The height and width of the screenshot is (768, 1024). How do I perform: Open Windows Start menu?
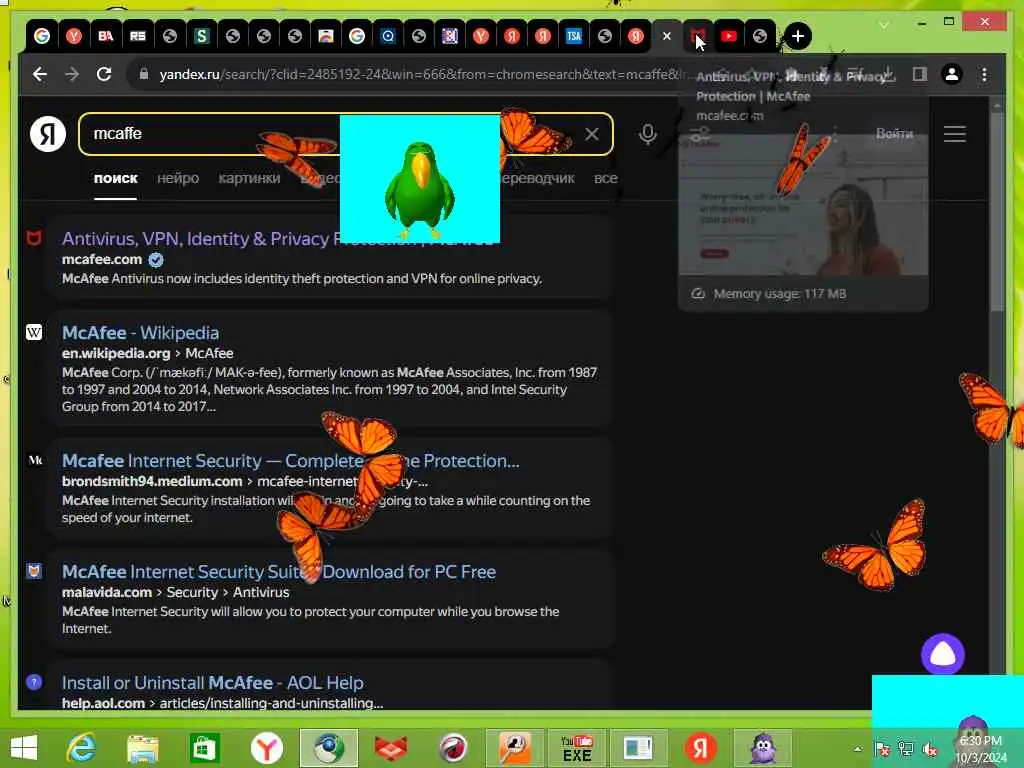pos(24,747)
